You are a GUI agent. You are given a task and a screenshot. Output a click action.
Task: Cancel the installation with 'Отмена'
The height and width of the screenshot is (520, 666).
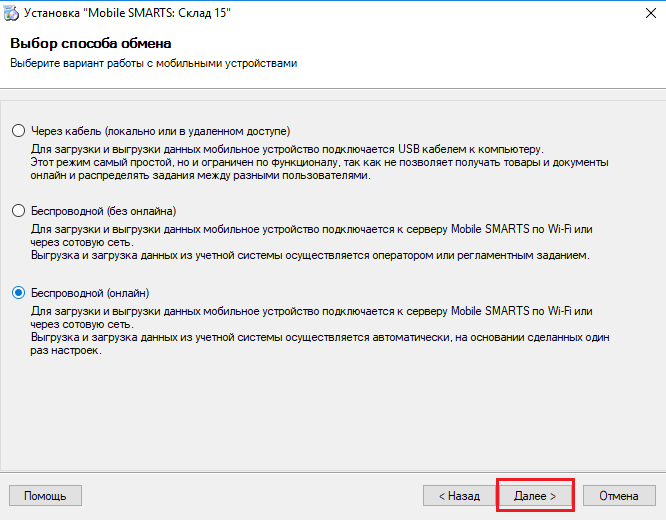pyautogui.click(x=619, y=496)
